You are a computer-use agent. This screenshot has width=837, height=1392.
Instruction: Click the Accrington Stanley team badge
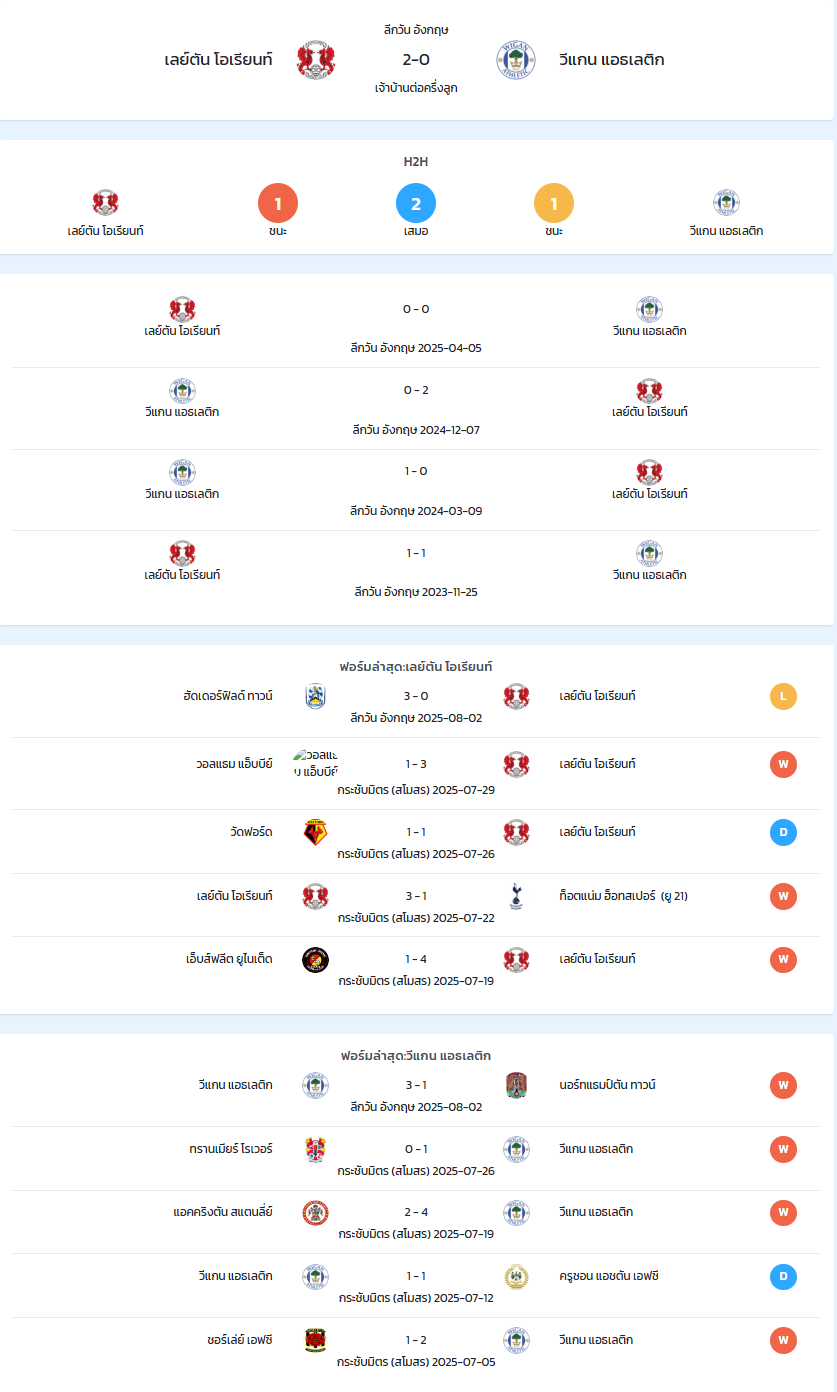316,1213
